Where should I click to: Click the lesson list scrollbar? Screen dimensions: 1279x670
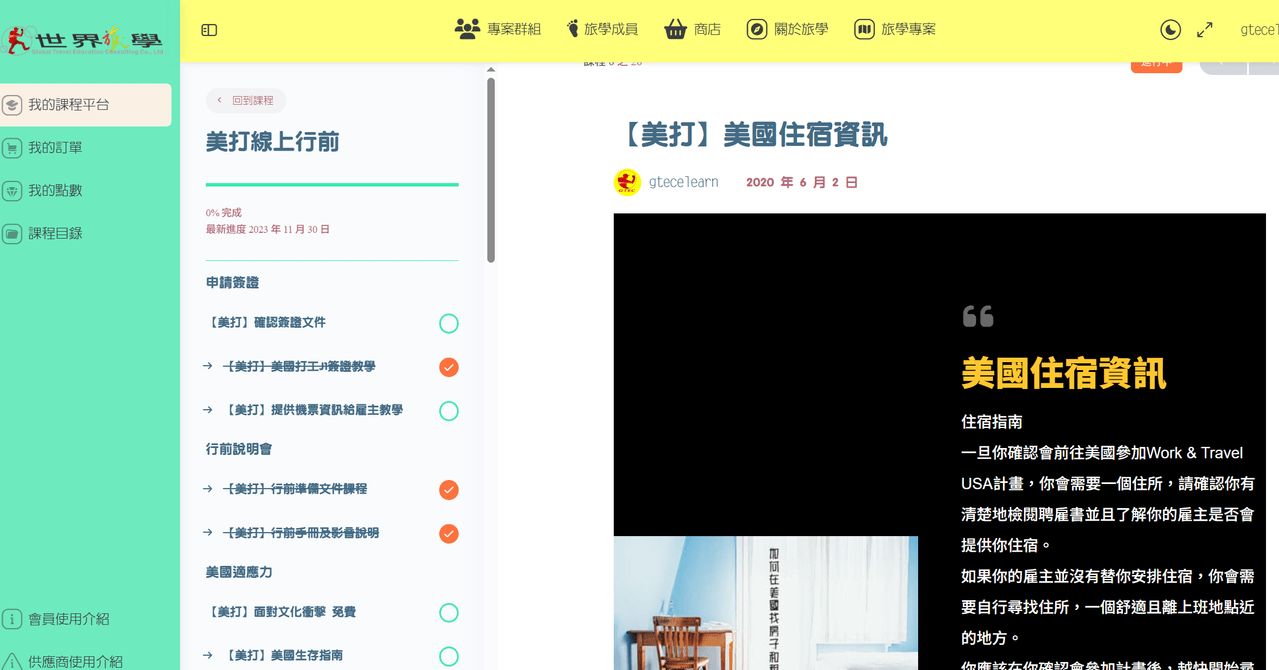pyautogui.click(x=491, y=170)
